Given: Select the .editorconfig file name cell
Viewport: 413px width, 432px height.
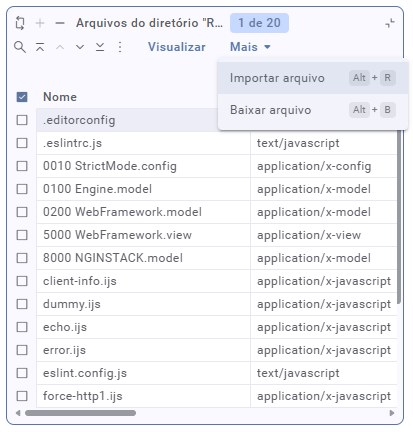Looking at the screenshot, I should pyautogui.click(x=127, y=120).
